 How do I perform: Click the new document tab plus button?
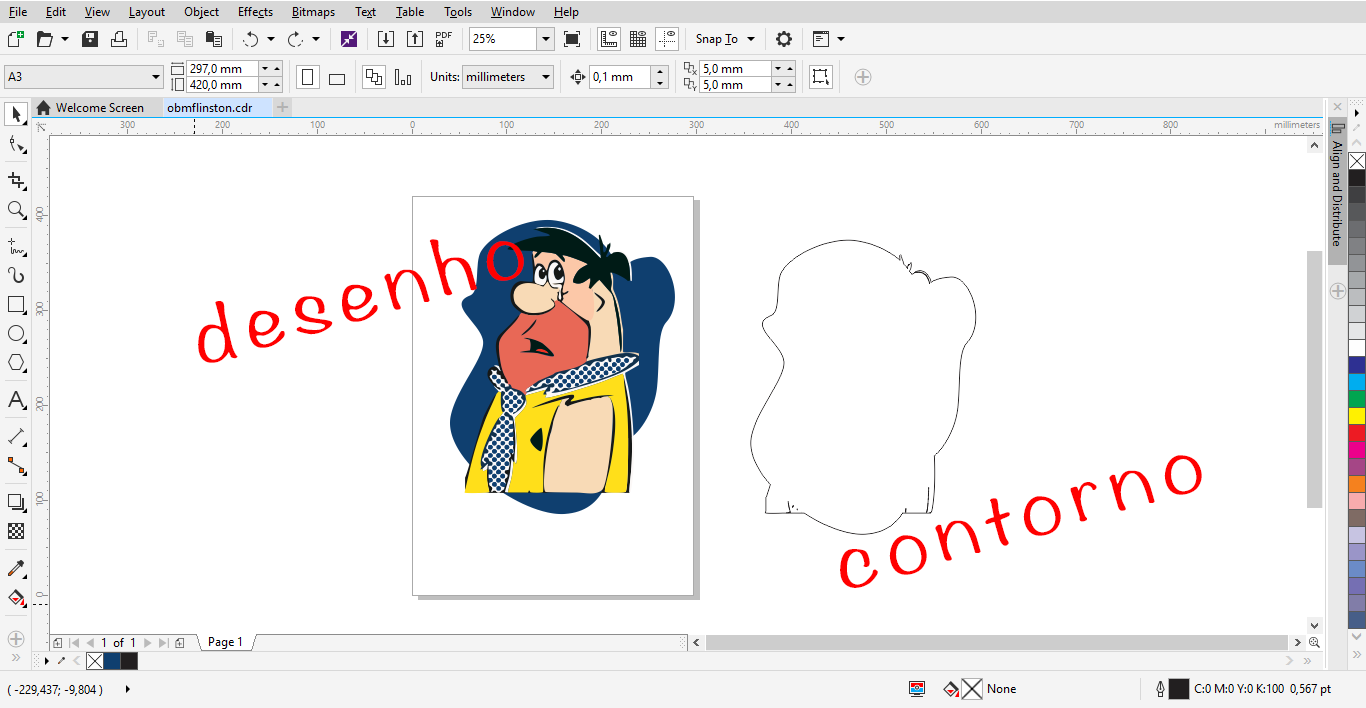click(283, 107)
